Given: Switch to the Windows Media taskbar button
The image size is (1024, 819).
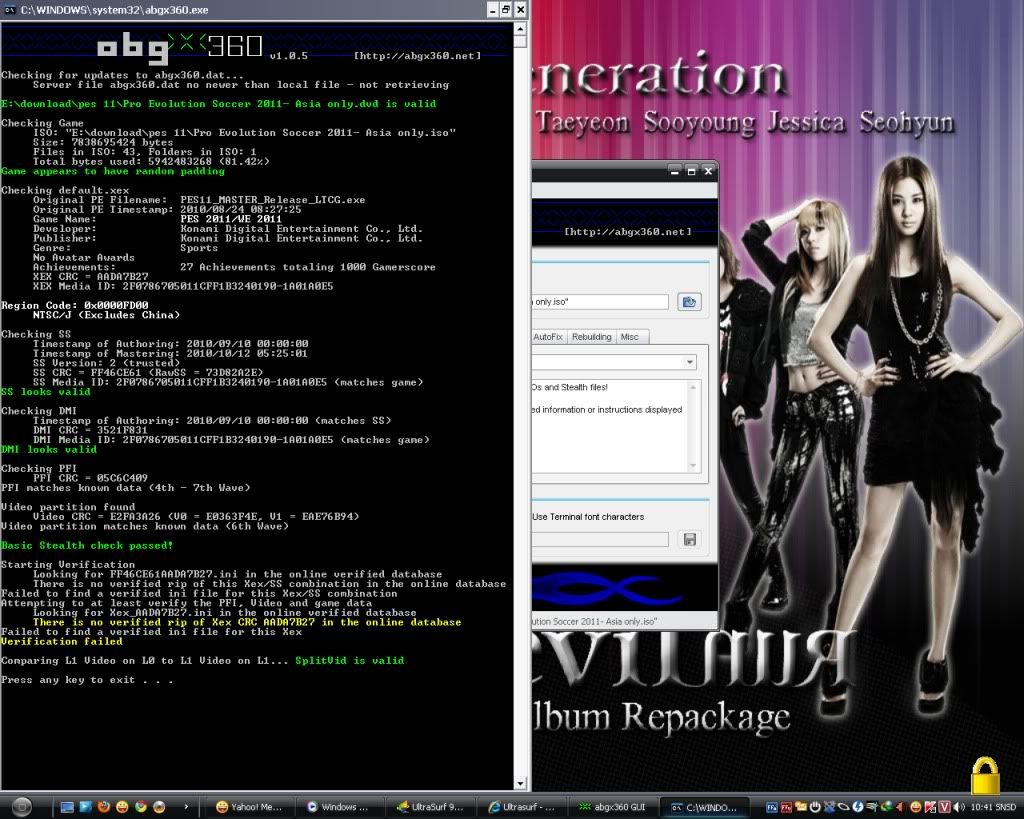Looking at the screenshot, I should click(340, 807).
